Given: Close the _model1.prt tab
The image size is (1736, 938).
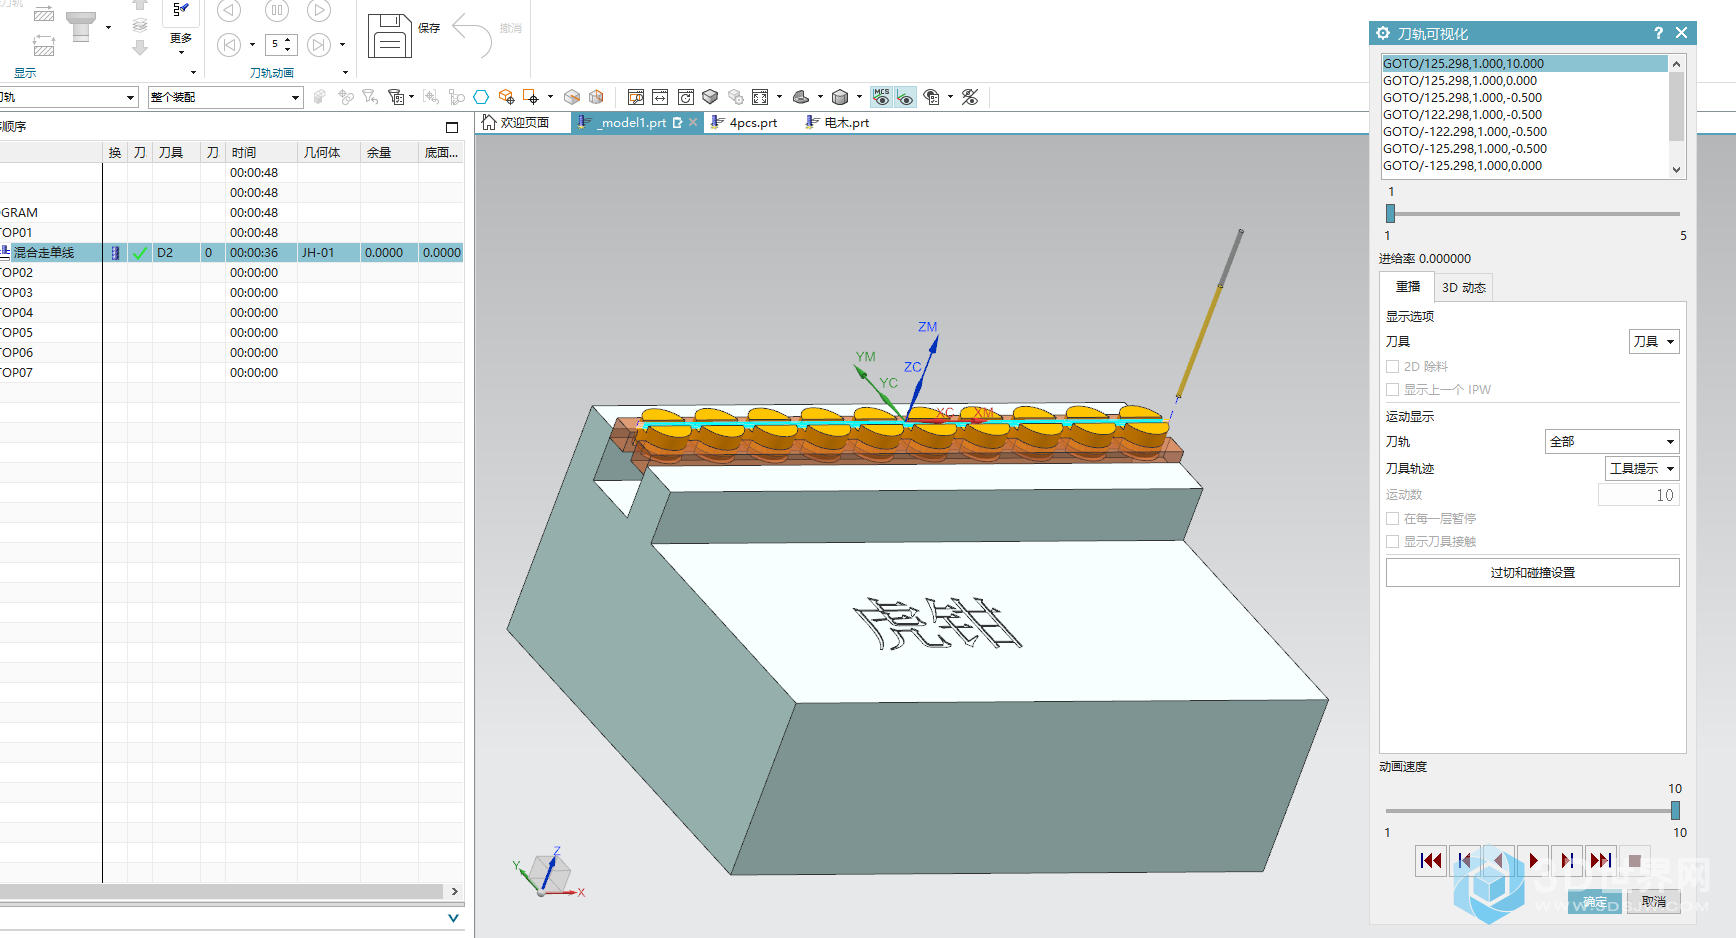Looking at the screenshot, I should [693, 122].
